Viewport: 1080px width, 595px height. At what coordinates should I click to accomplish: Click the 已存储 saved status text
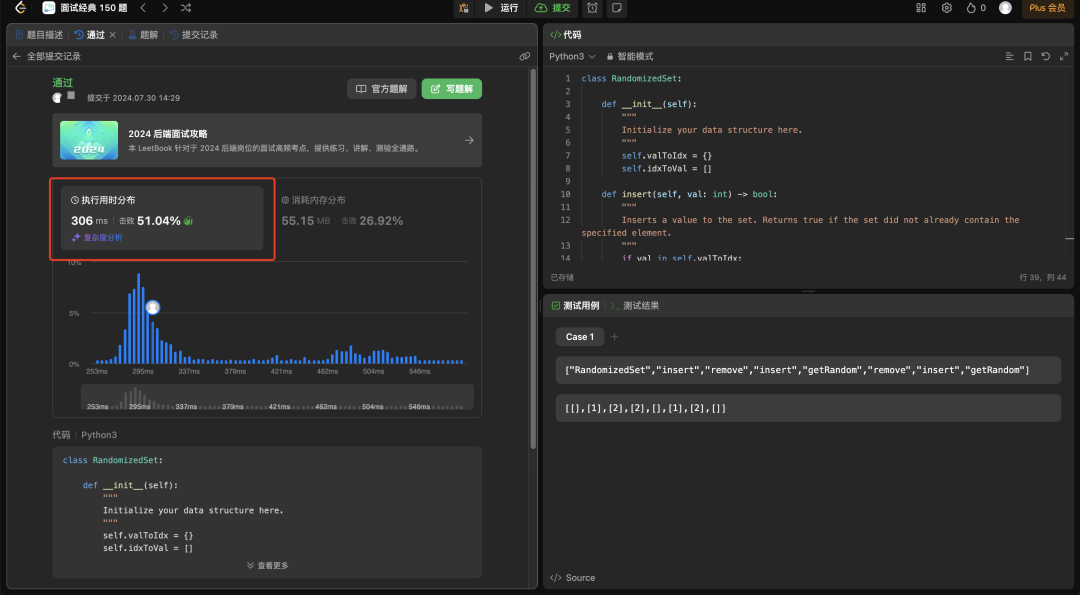(x=562, y=278)
